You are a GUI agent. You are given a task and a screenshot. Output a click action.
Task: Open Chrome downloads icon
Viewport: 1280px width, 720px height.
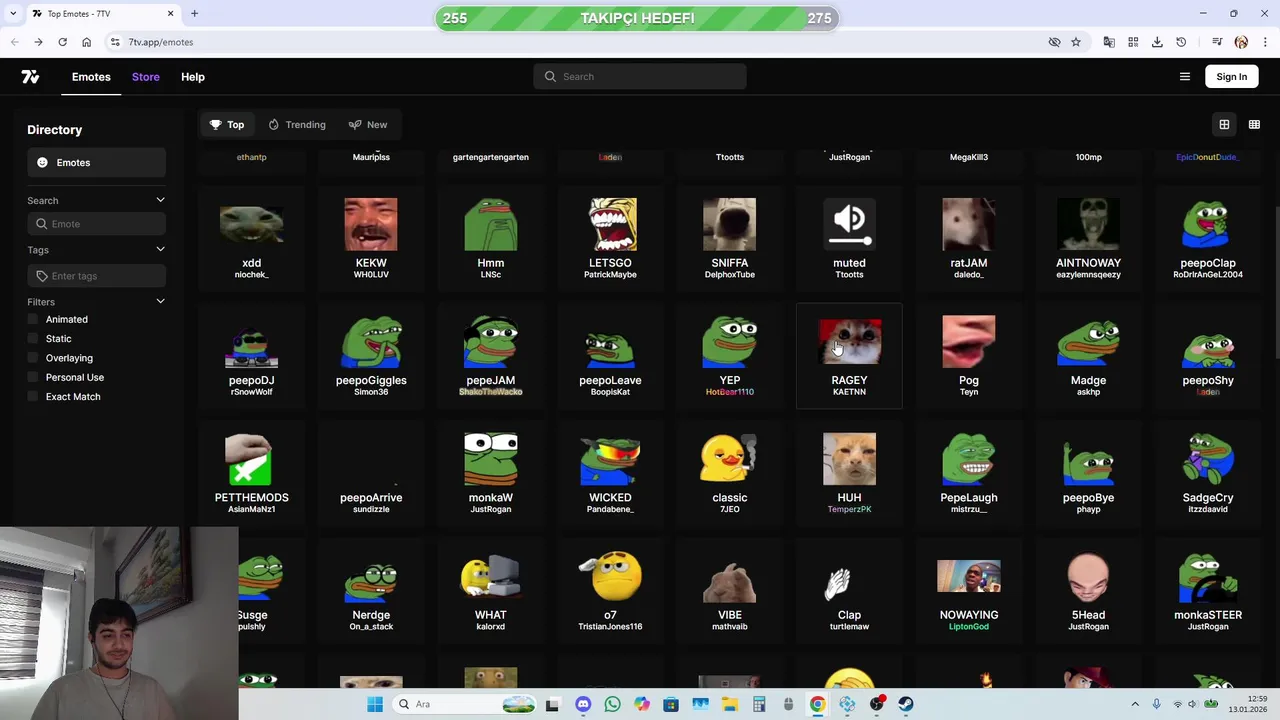1157,42
